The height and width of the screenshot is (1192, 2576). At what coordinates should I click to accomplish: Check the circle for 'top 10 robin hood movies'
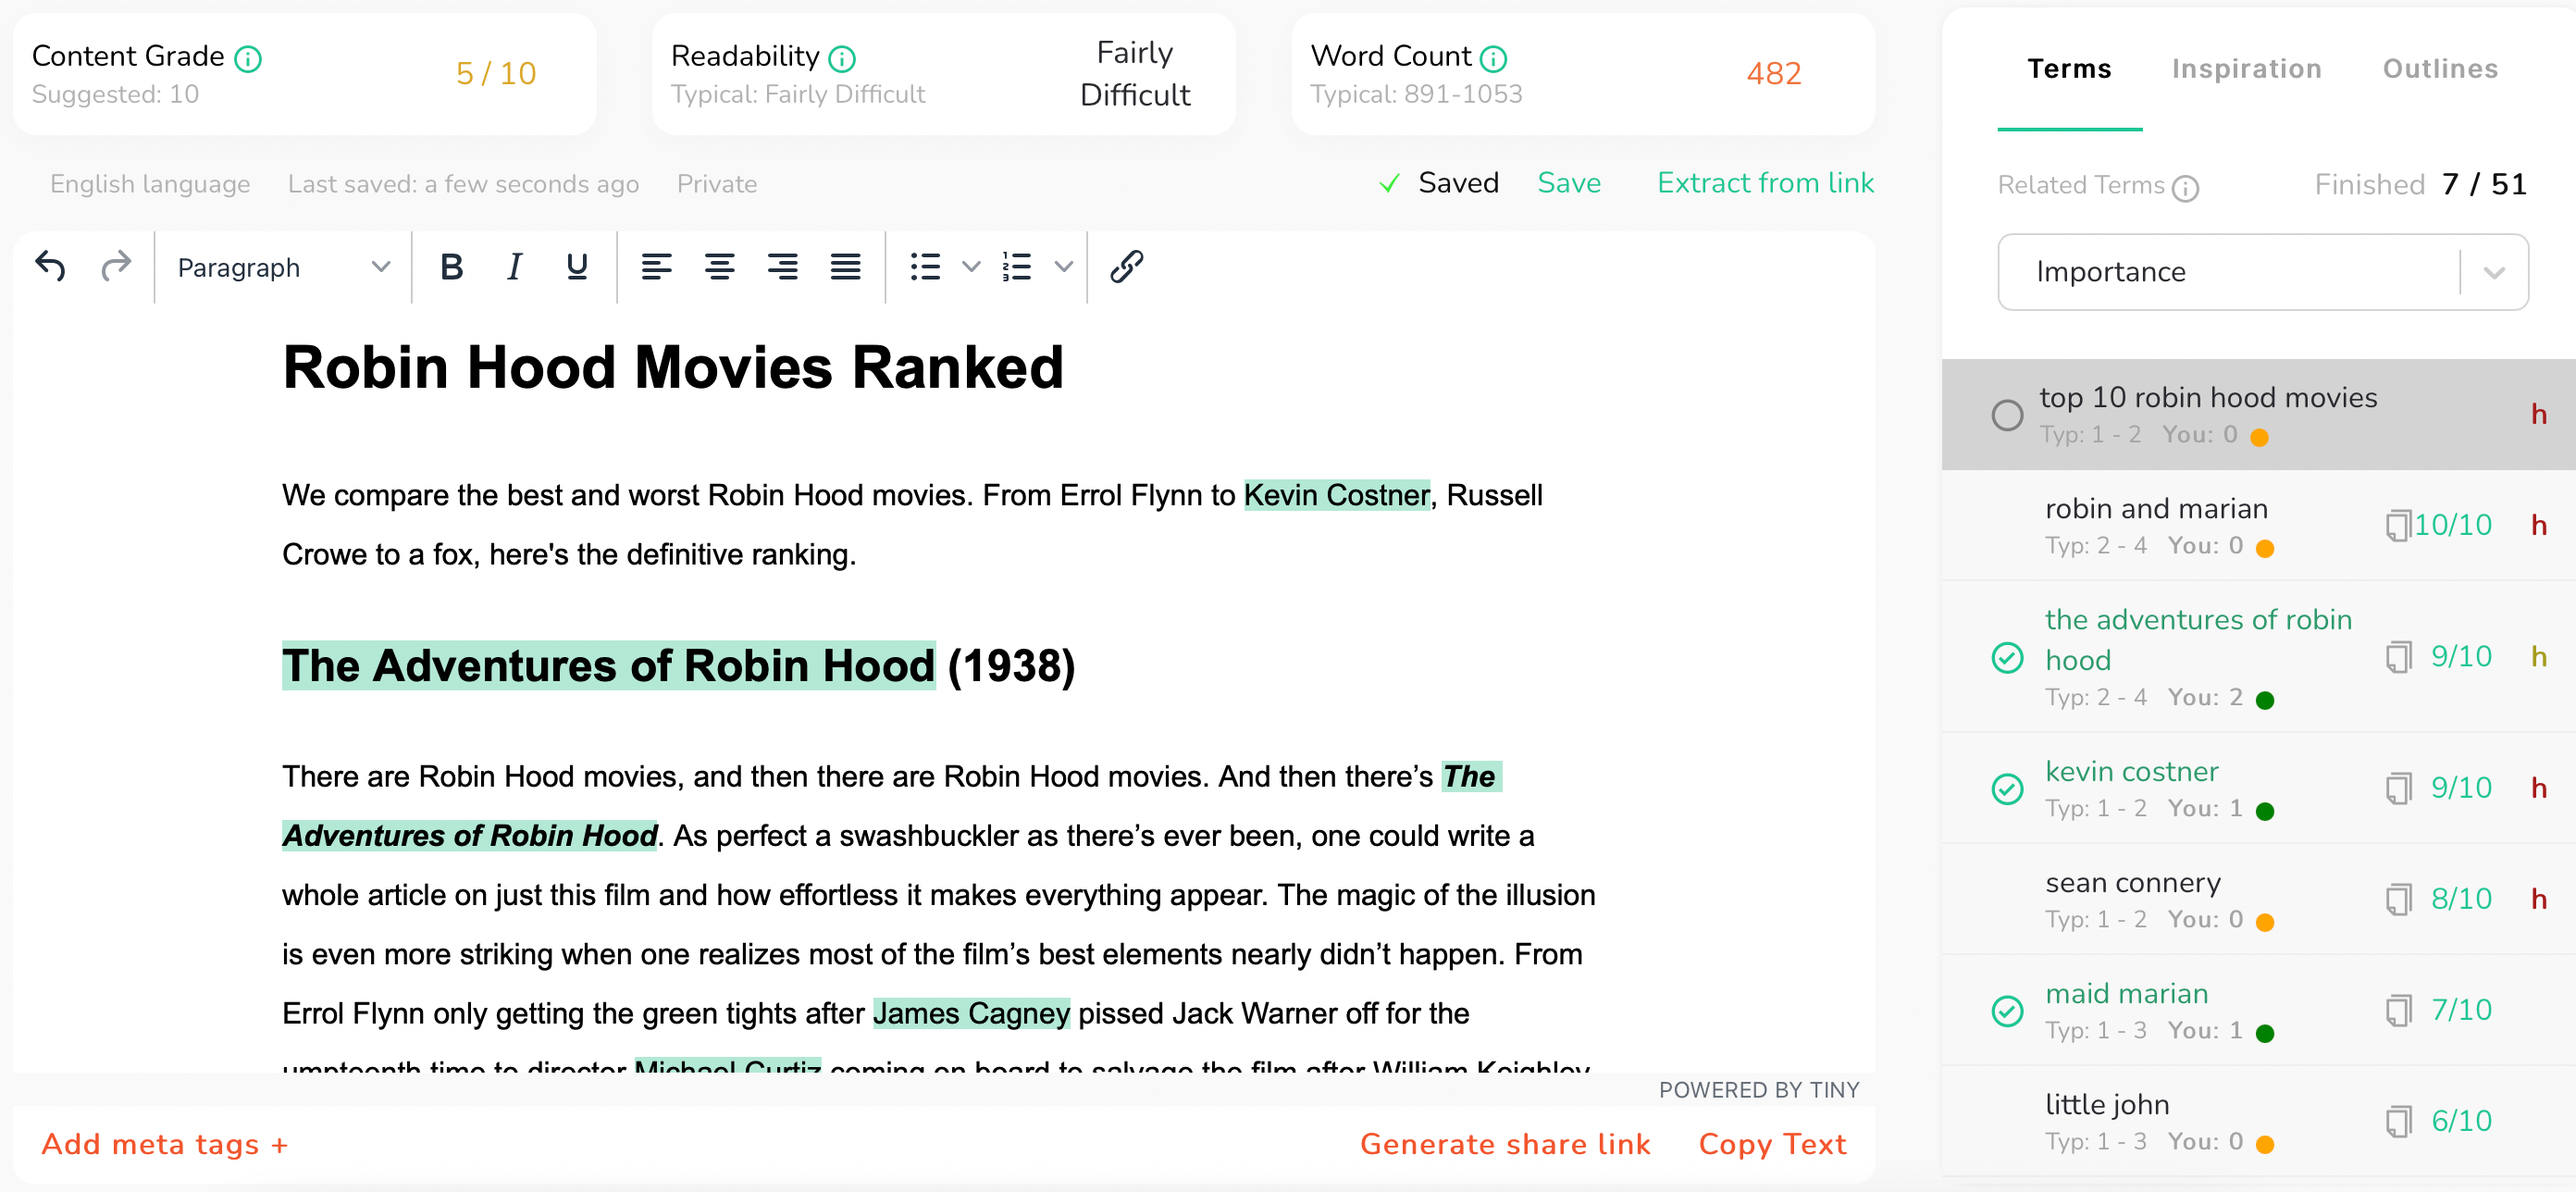click(x=2006, y=415)
